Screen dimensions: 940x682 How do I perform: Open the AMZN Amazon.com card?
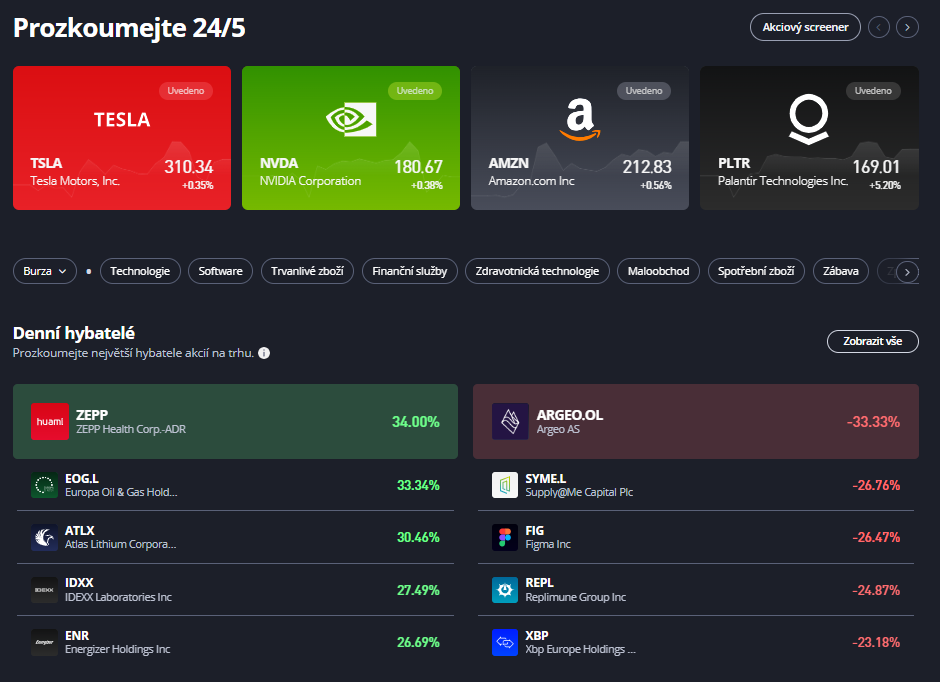[580, 138]
